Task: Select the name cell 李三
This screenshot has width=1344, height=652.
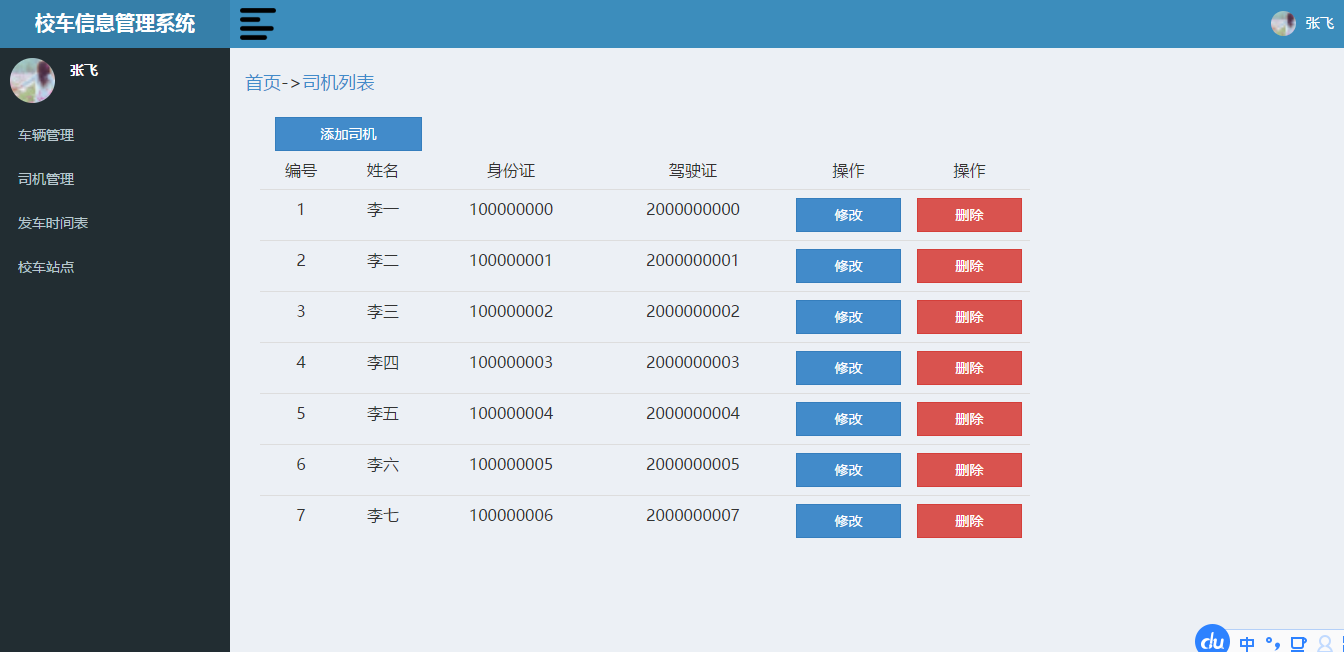Action: (383, 311)
